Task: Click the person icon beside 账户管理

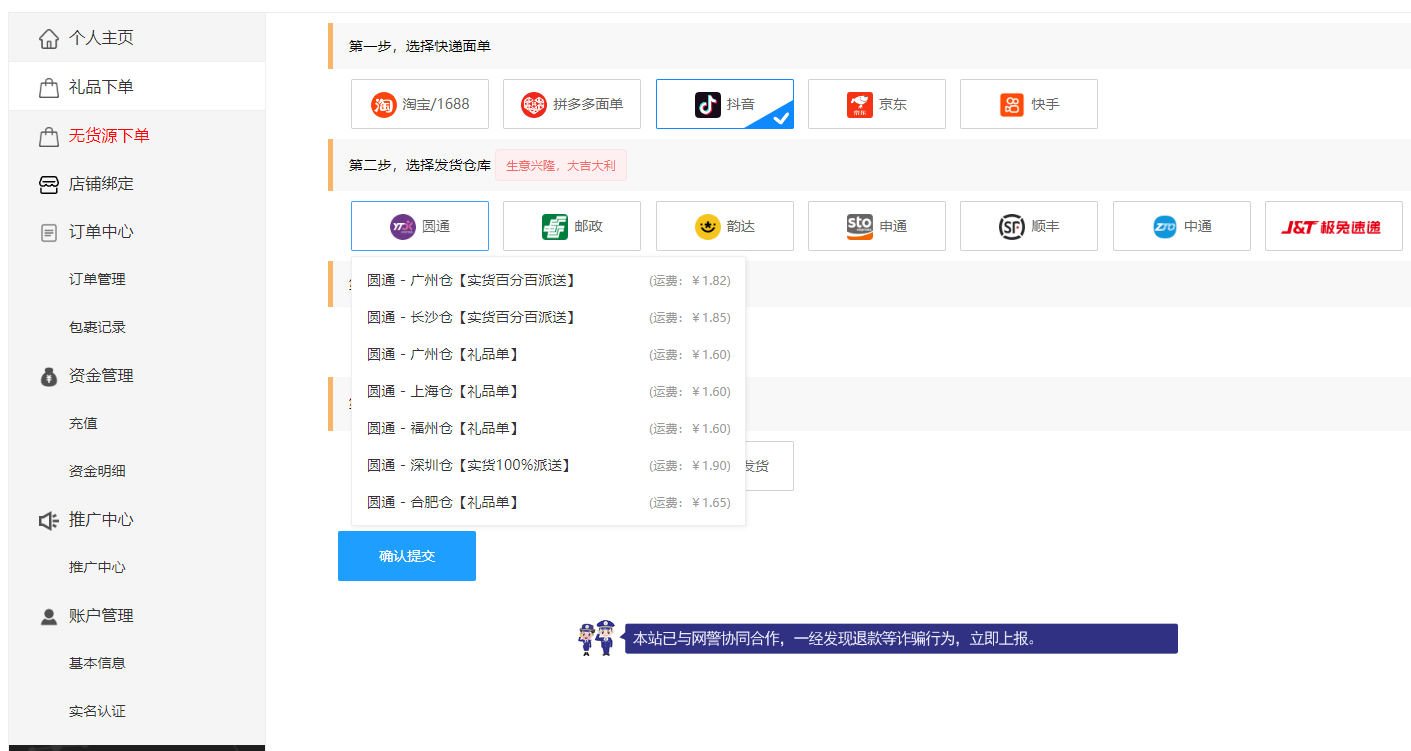Action: pyautogui.click(x=48, y=616)
